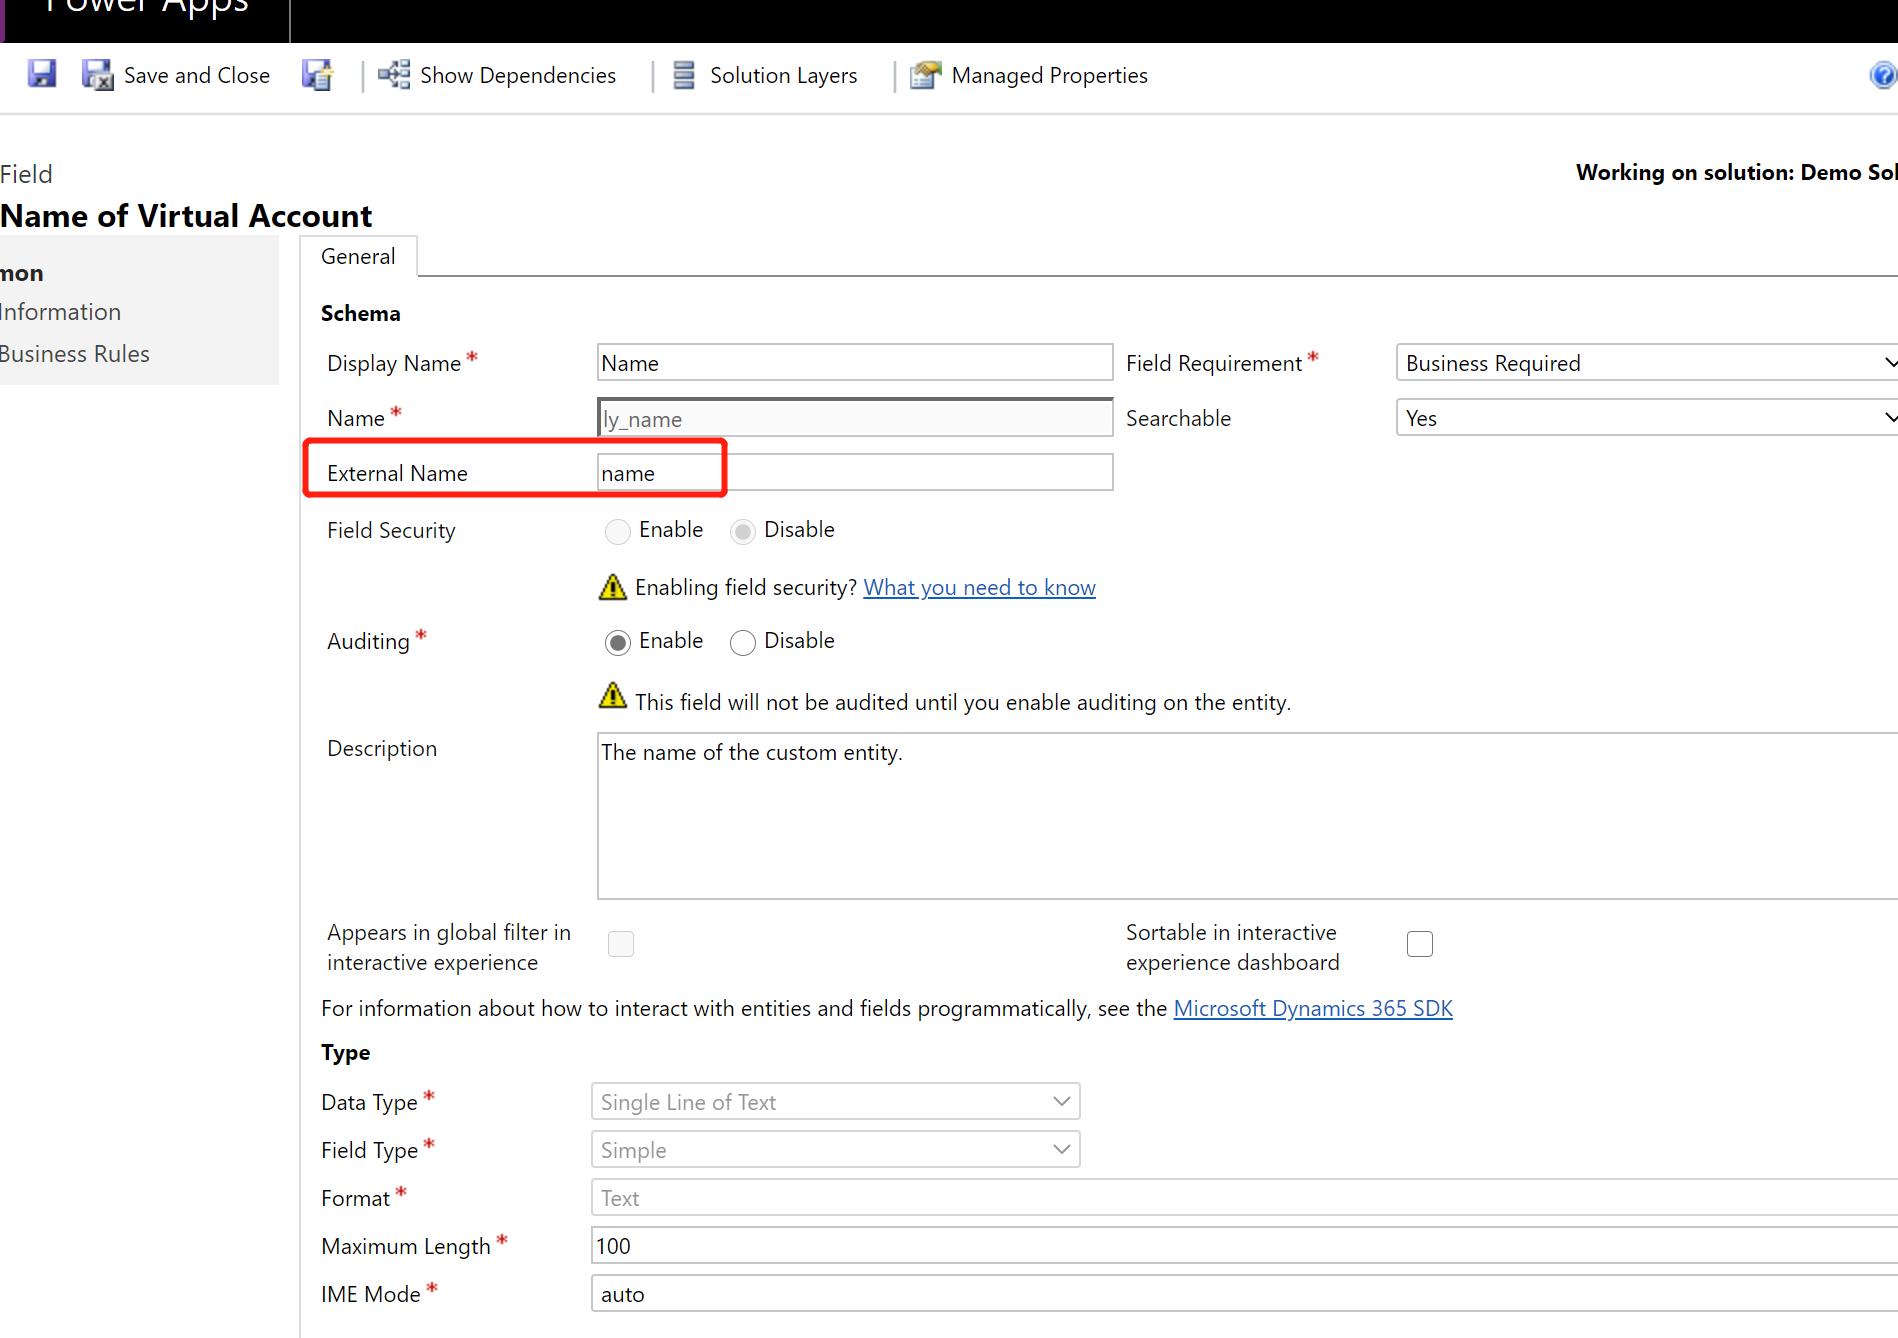The height and width of the screenshot is (1338, 1898).
Task: Open the Field Requirement dropdown
Action: (1647, 362)
